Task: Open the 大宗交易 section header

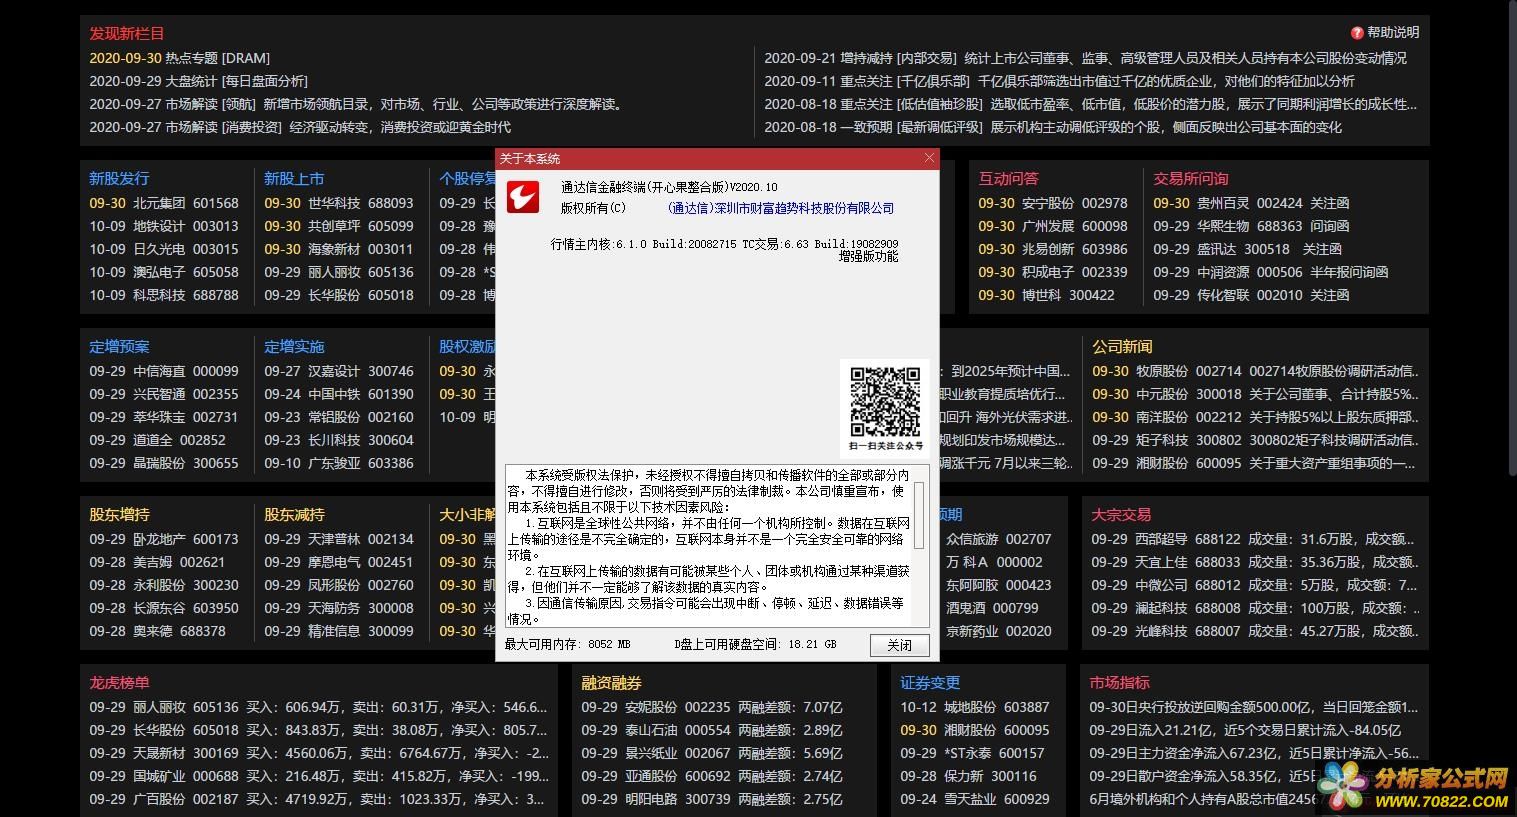Action: click(1121, 514)
